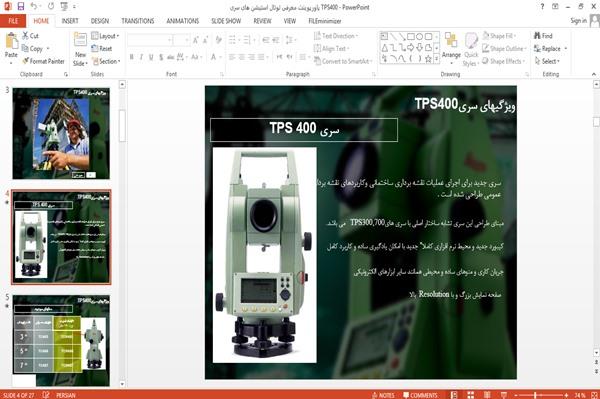Open the Section dropdown

[106, 61]
